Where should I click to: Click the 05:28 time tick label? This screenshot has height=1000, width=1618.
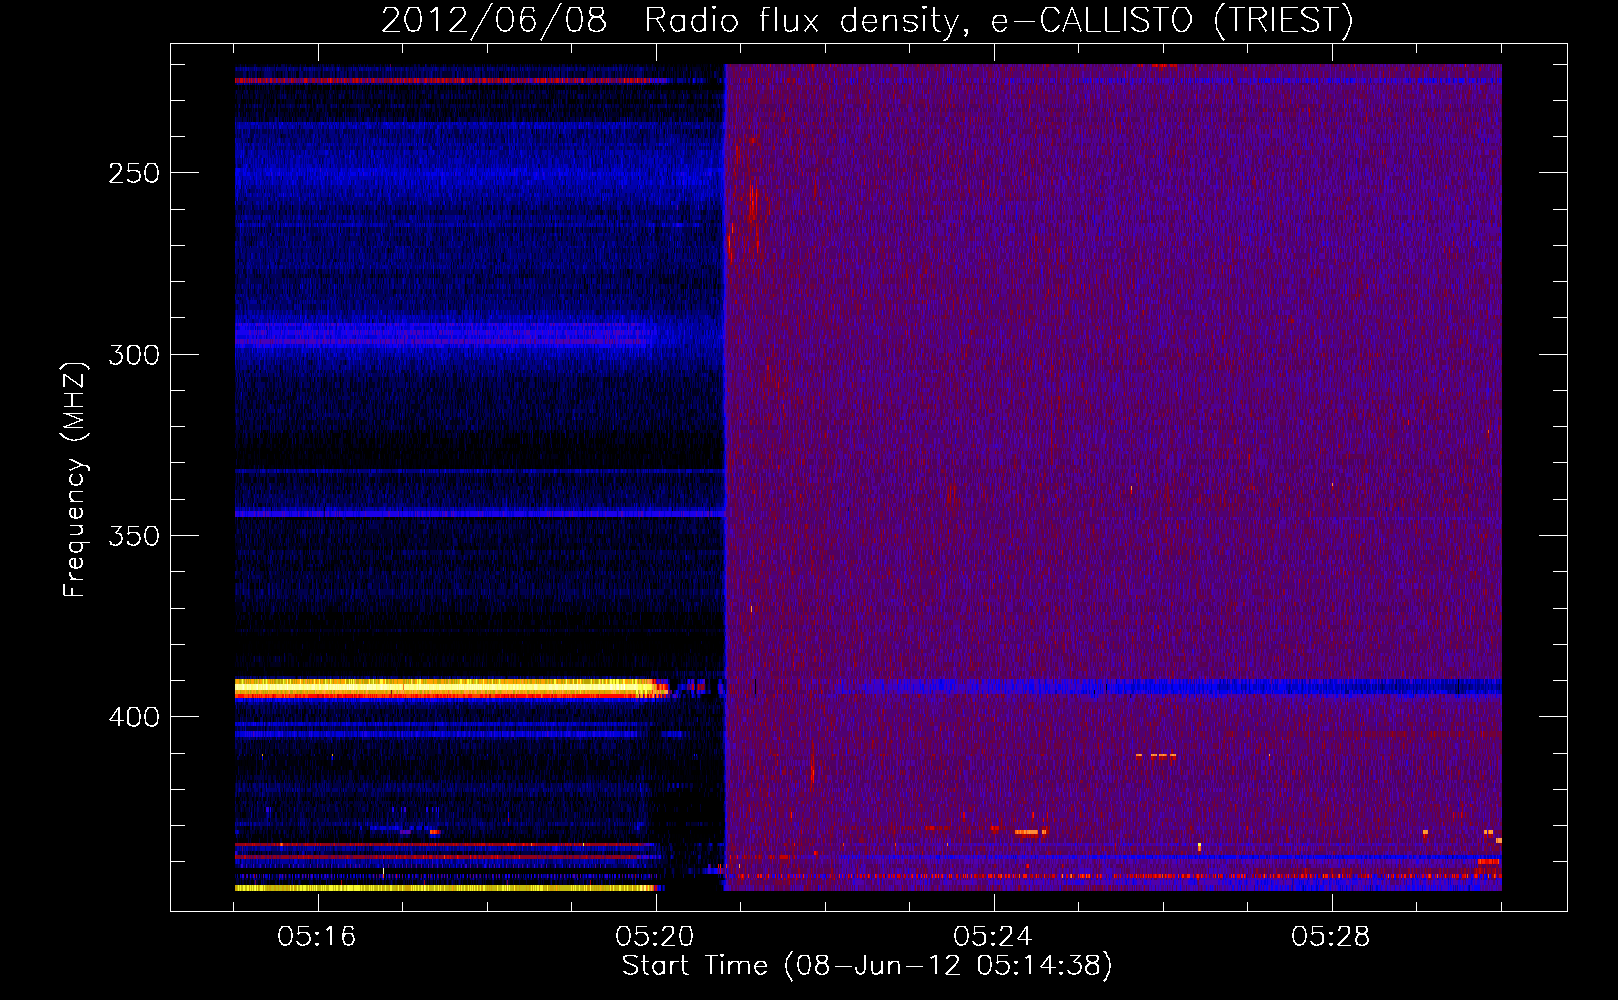(1331, 937)
